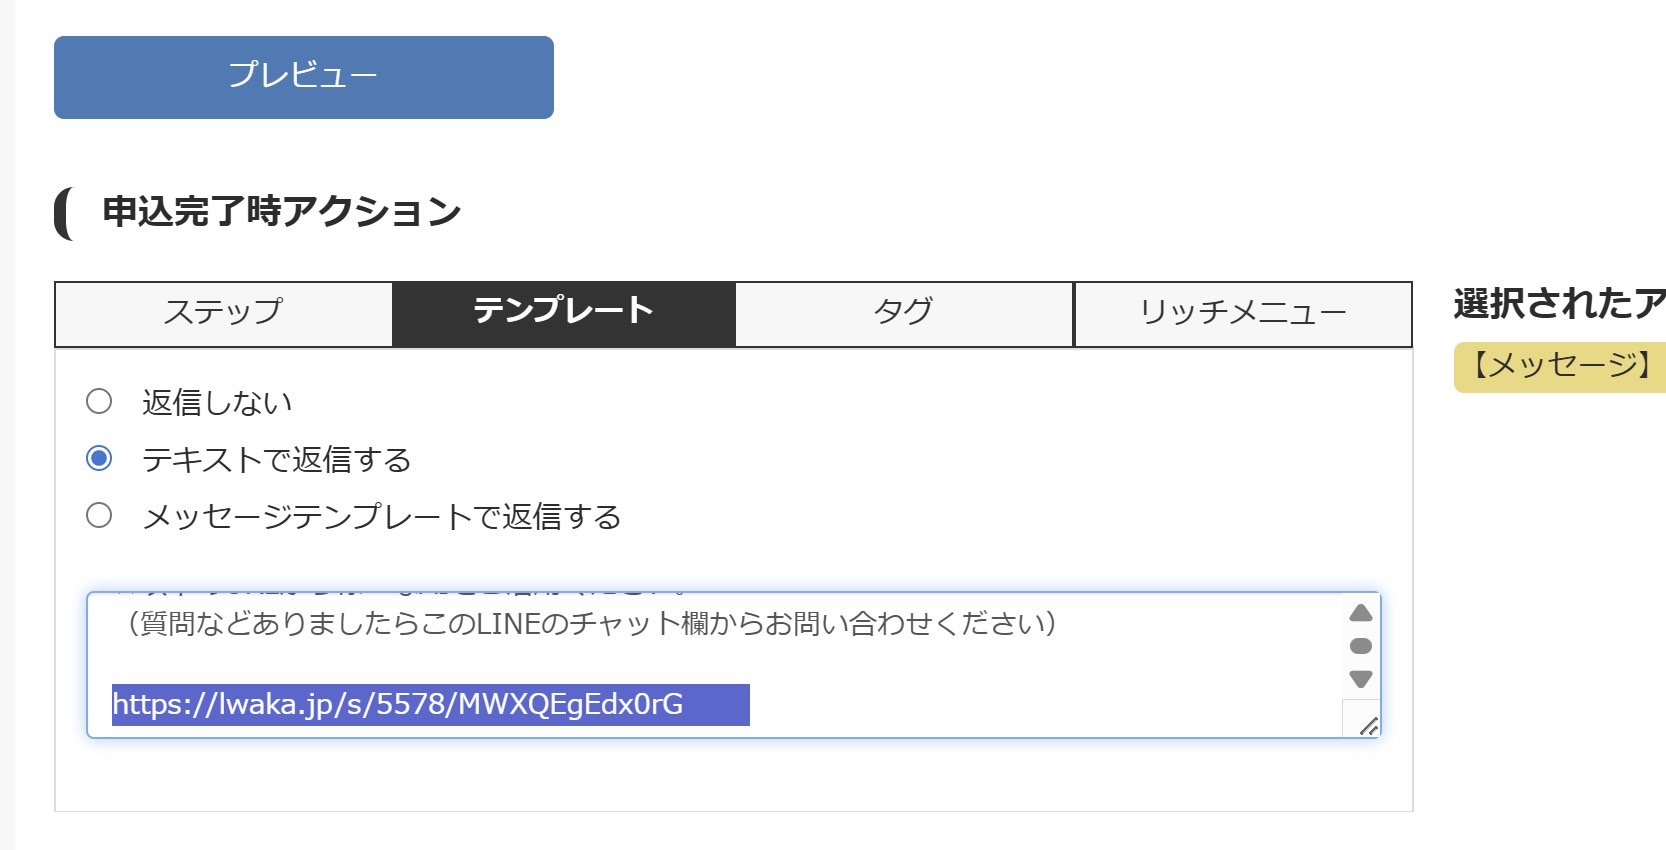This screenshot has height=850, width=1666.
Task: Click the textarea scrollbar thumb
Action: coord(1360,646)
